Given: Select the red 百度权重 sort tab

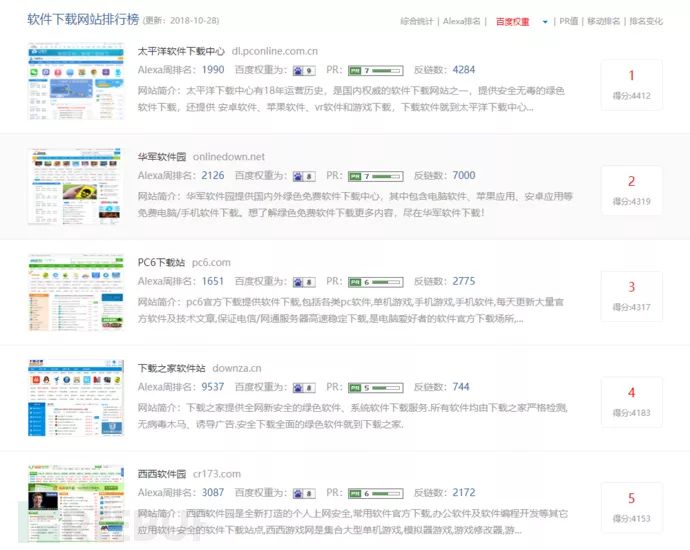Looking at the screenshot, I should [x=512, y=22].
